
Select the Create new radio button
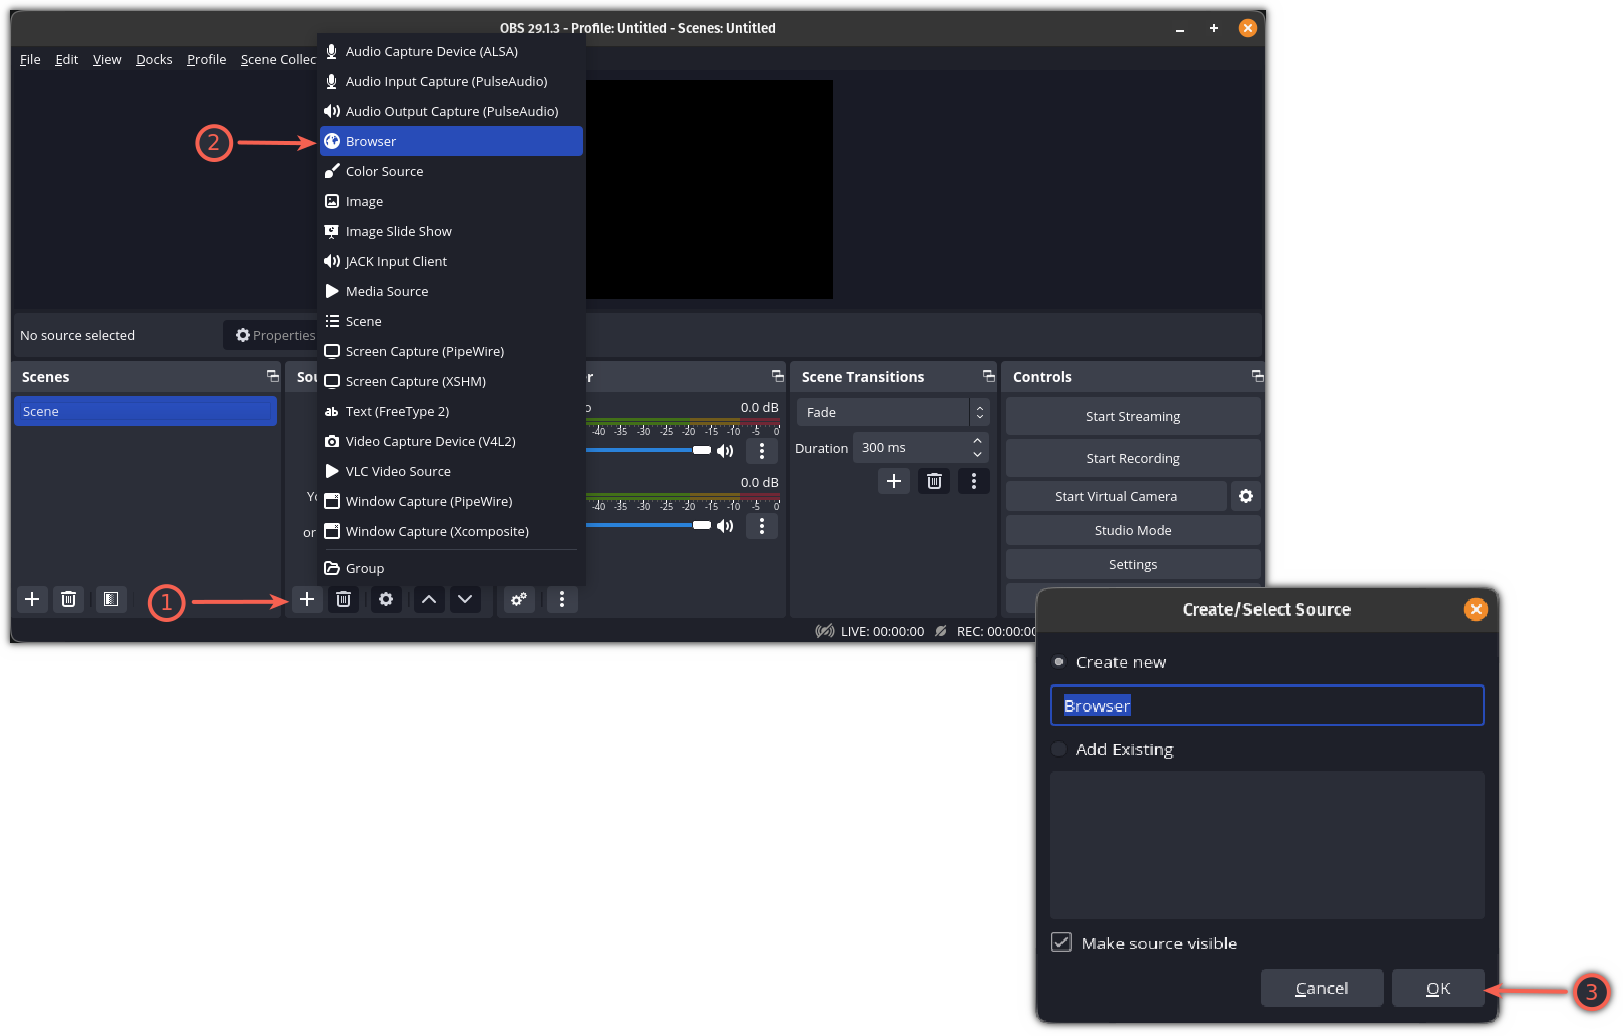[1058, 661]
